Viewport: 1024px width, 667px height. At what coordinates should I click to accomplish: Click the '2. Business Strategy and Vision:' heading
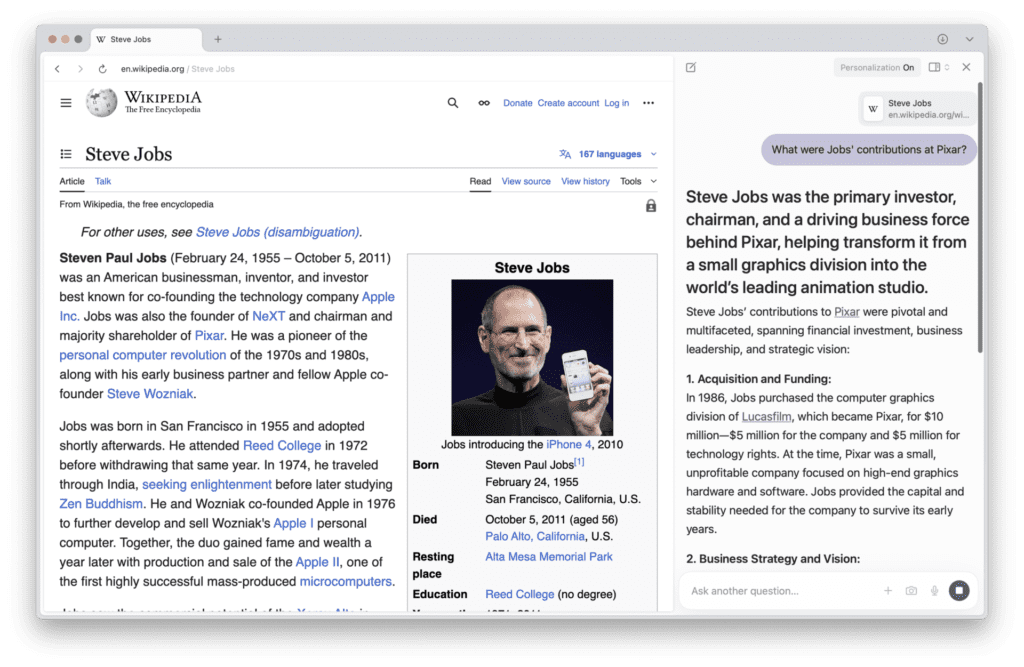pyautogui.click(x=773, y=559)
